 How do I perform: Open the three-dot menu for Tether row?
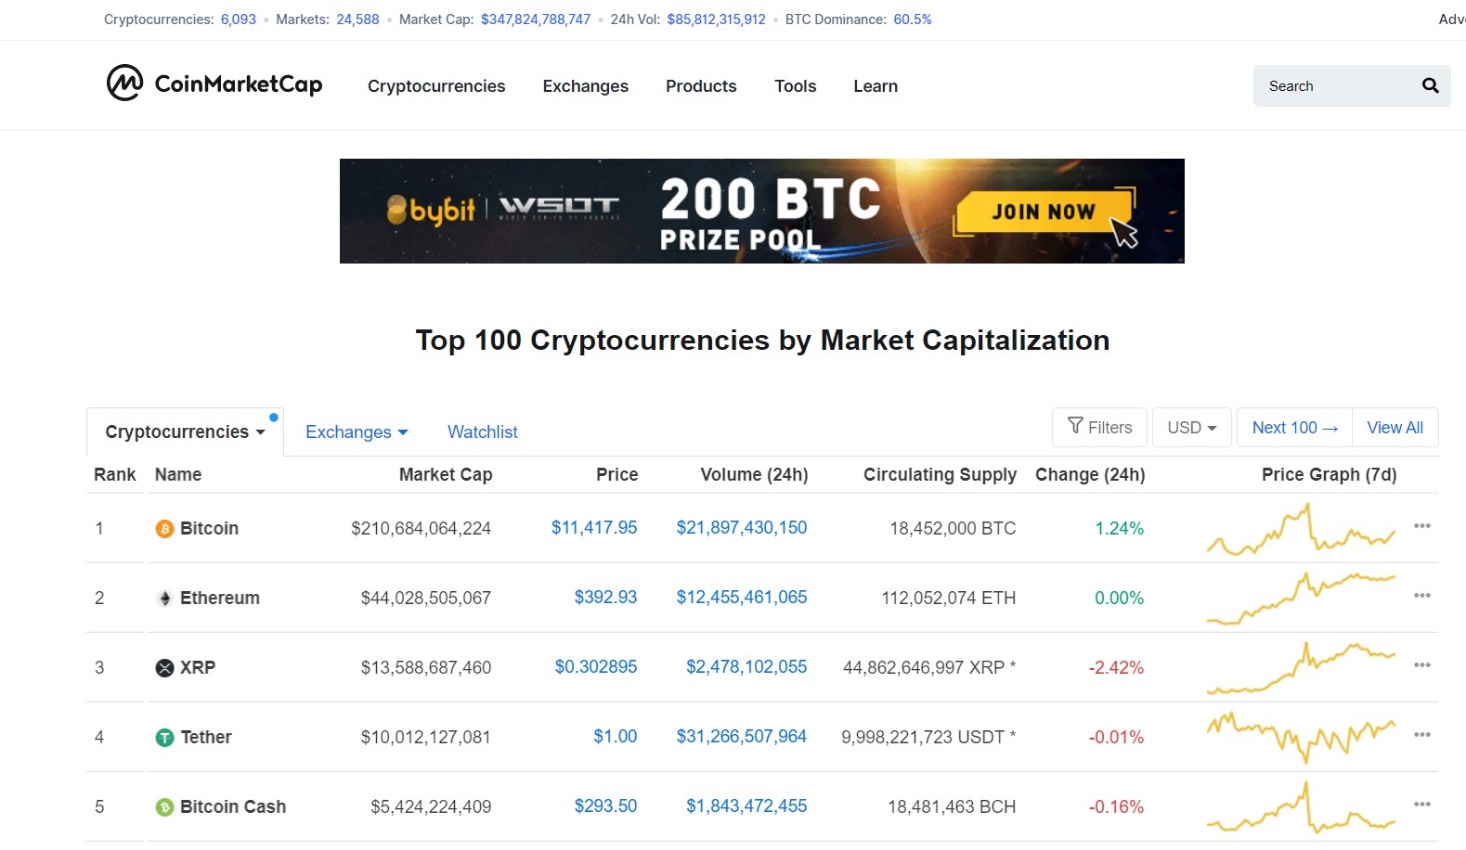pyautogui.click(x=1422, y=735)
